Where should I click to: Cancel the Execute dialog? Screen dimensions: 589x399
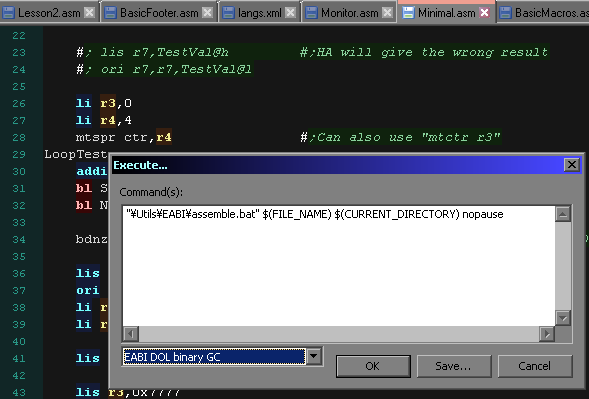(x=535, y=366)
